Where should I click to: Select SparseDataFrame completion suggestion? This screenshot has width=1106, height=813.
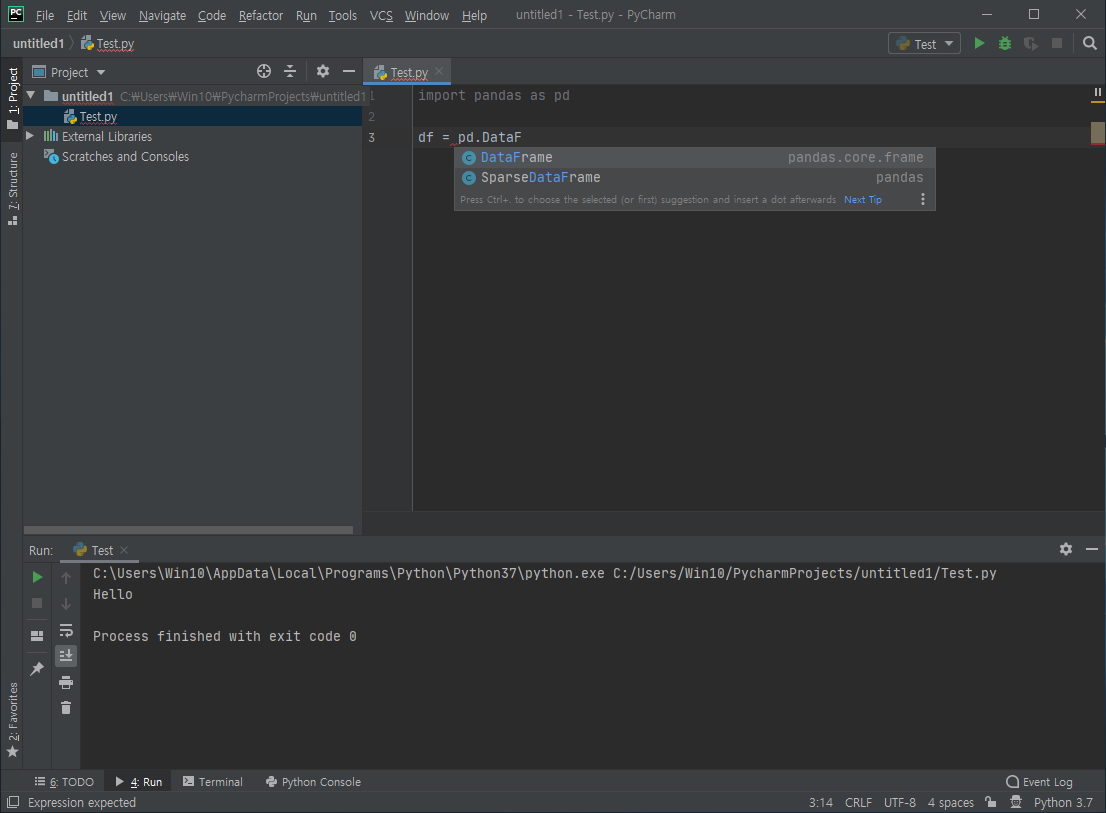[695, 177]
